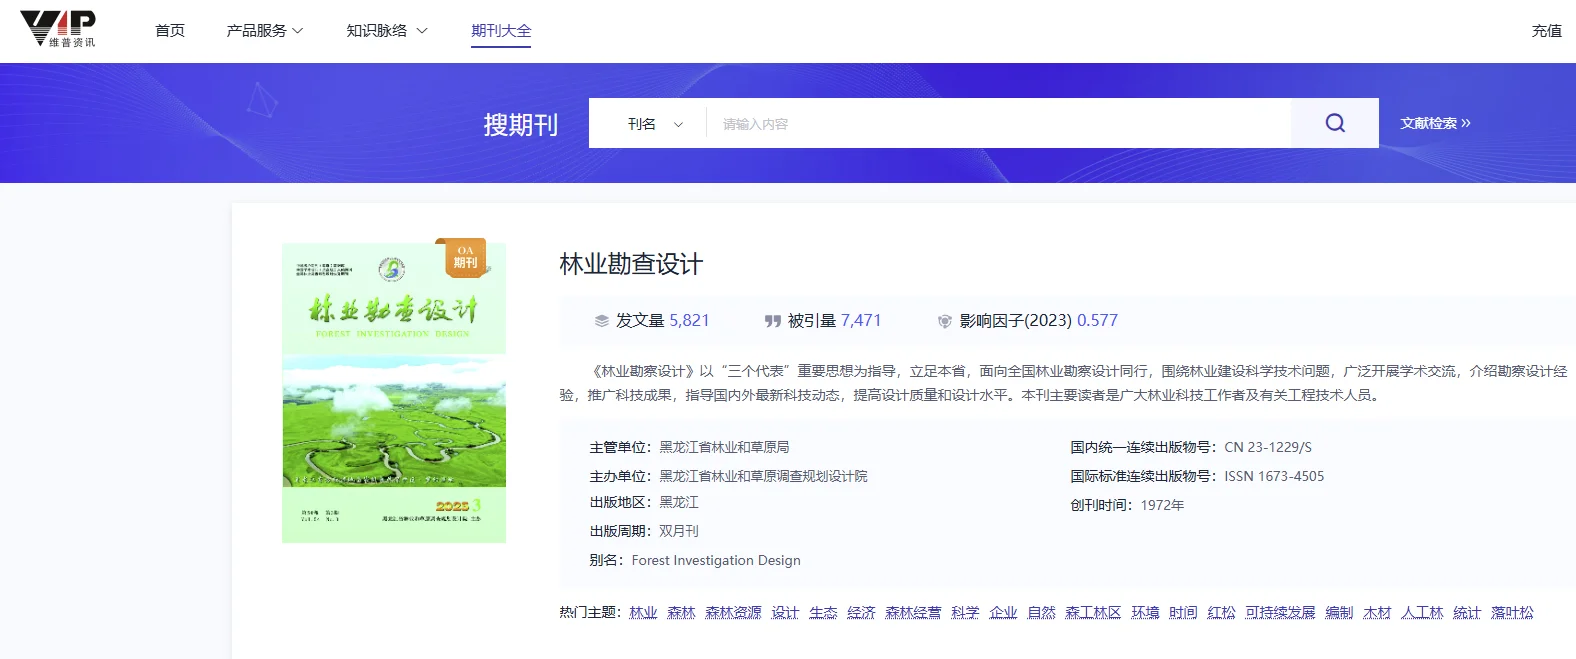1576x659 pixels.
Task: Click the 创刊时间 1972年 value
Action: pyautogui.click(x=1162, y=505)
